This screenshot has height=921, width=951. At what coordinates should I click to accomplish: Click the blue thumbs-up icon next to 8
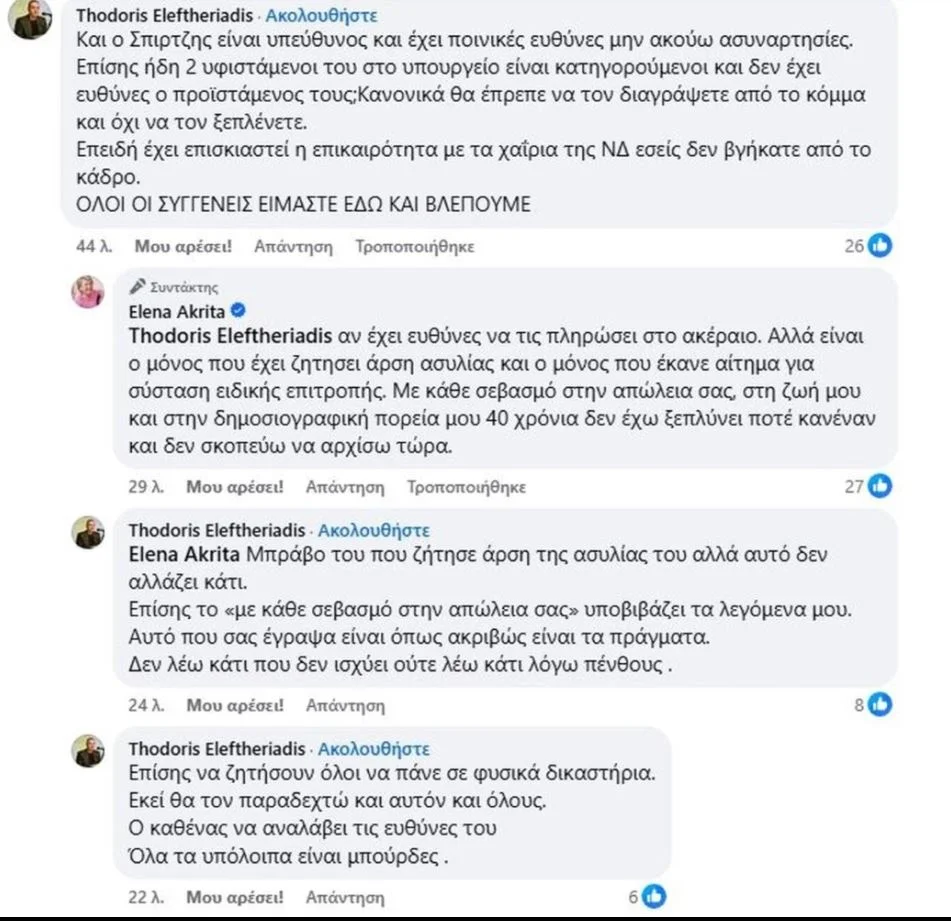coord(881,705)
